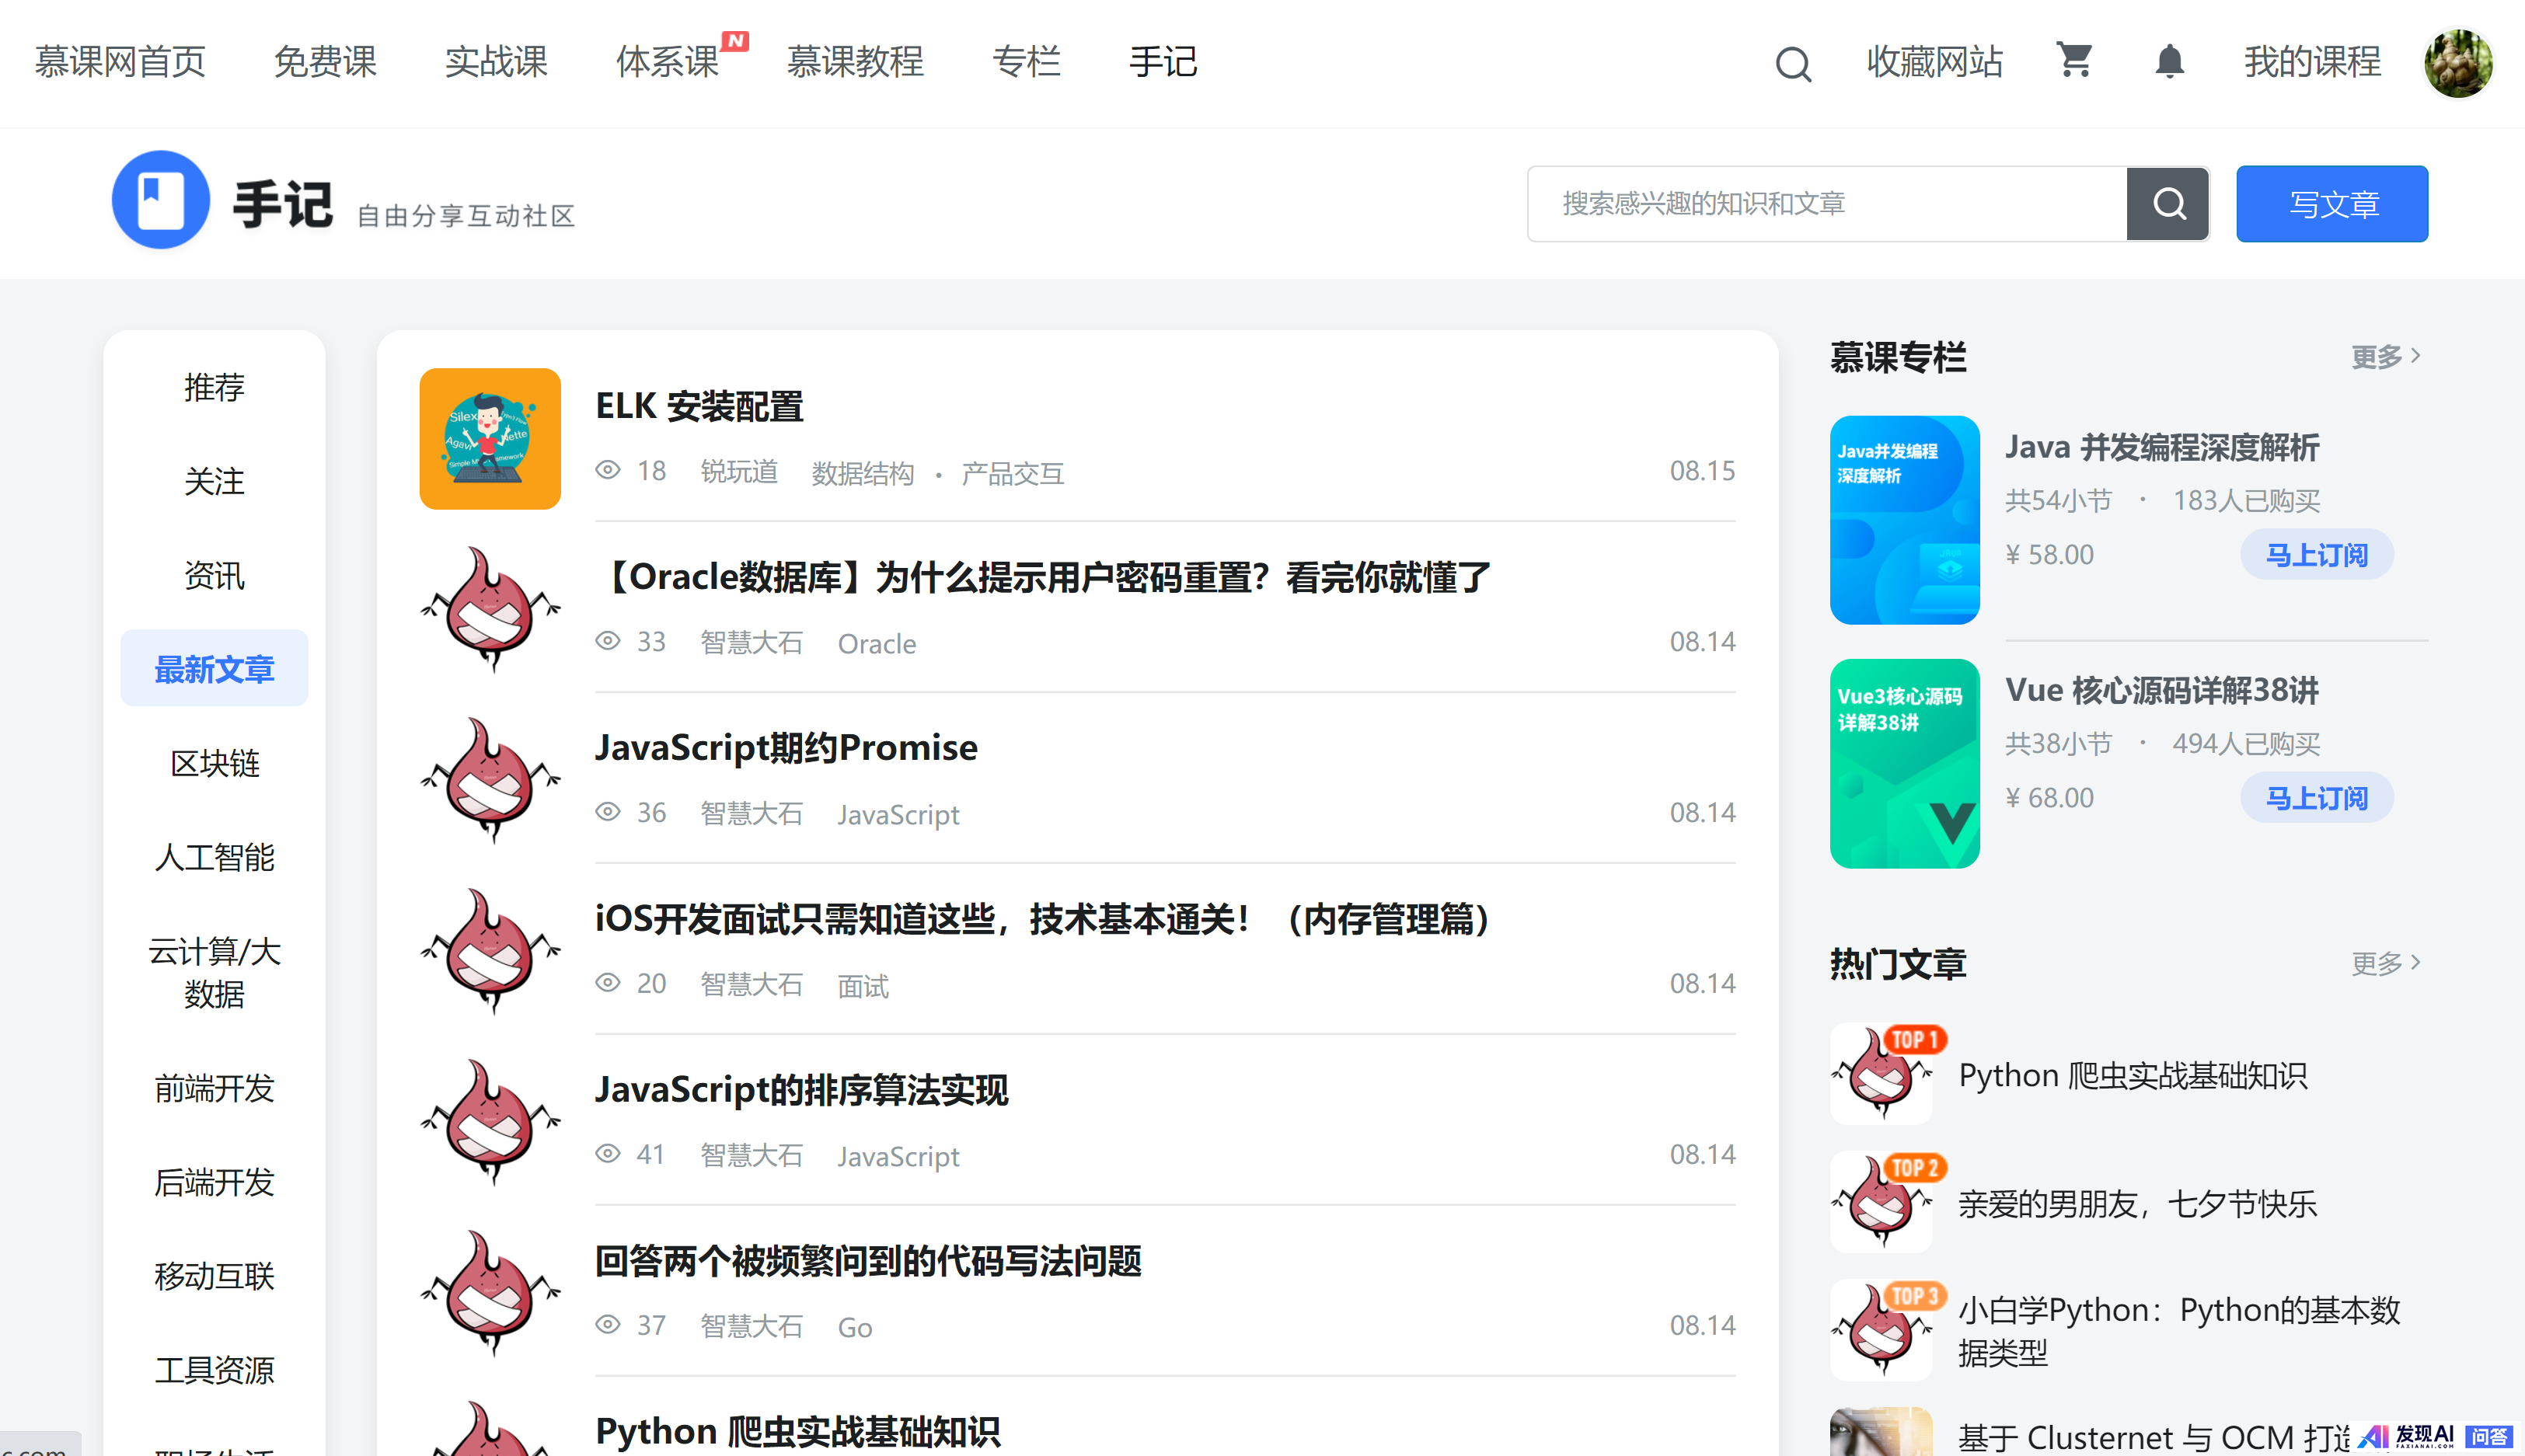2525x1456 pixels.
Task: Click 发现AI 问答 floating badge
Action: (2437, 1437)
